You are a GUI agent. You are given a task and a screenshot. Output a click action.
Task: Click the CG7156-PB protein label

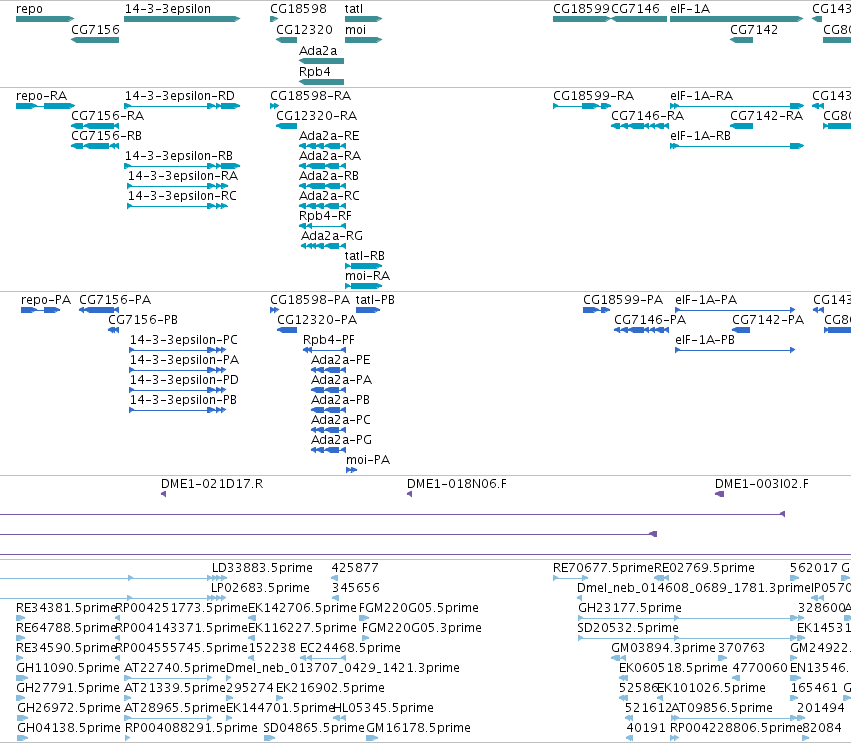[143, 320]
